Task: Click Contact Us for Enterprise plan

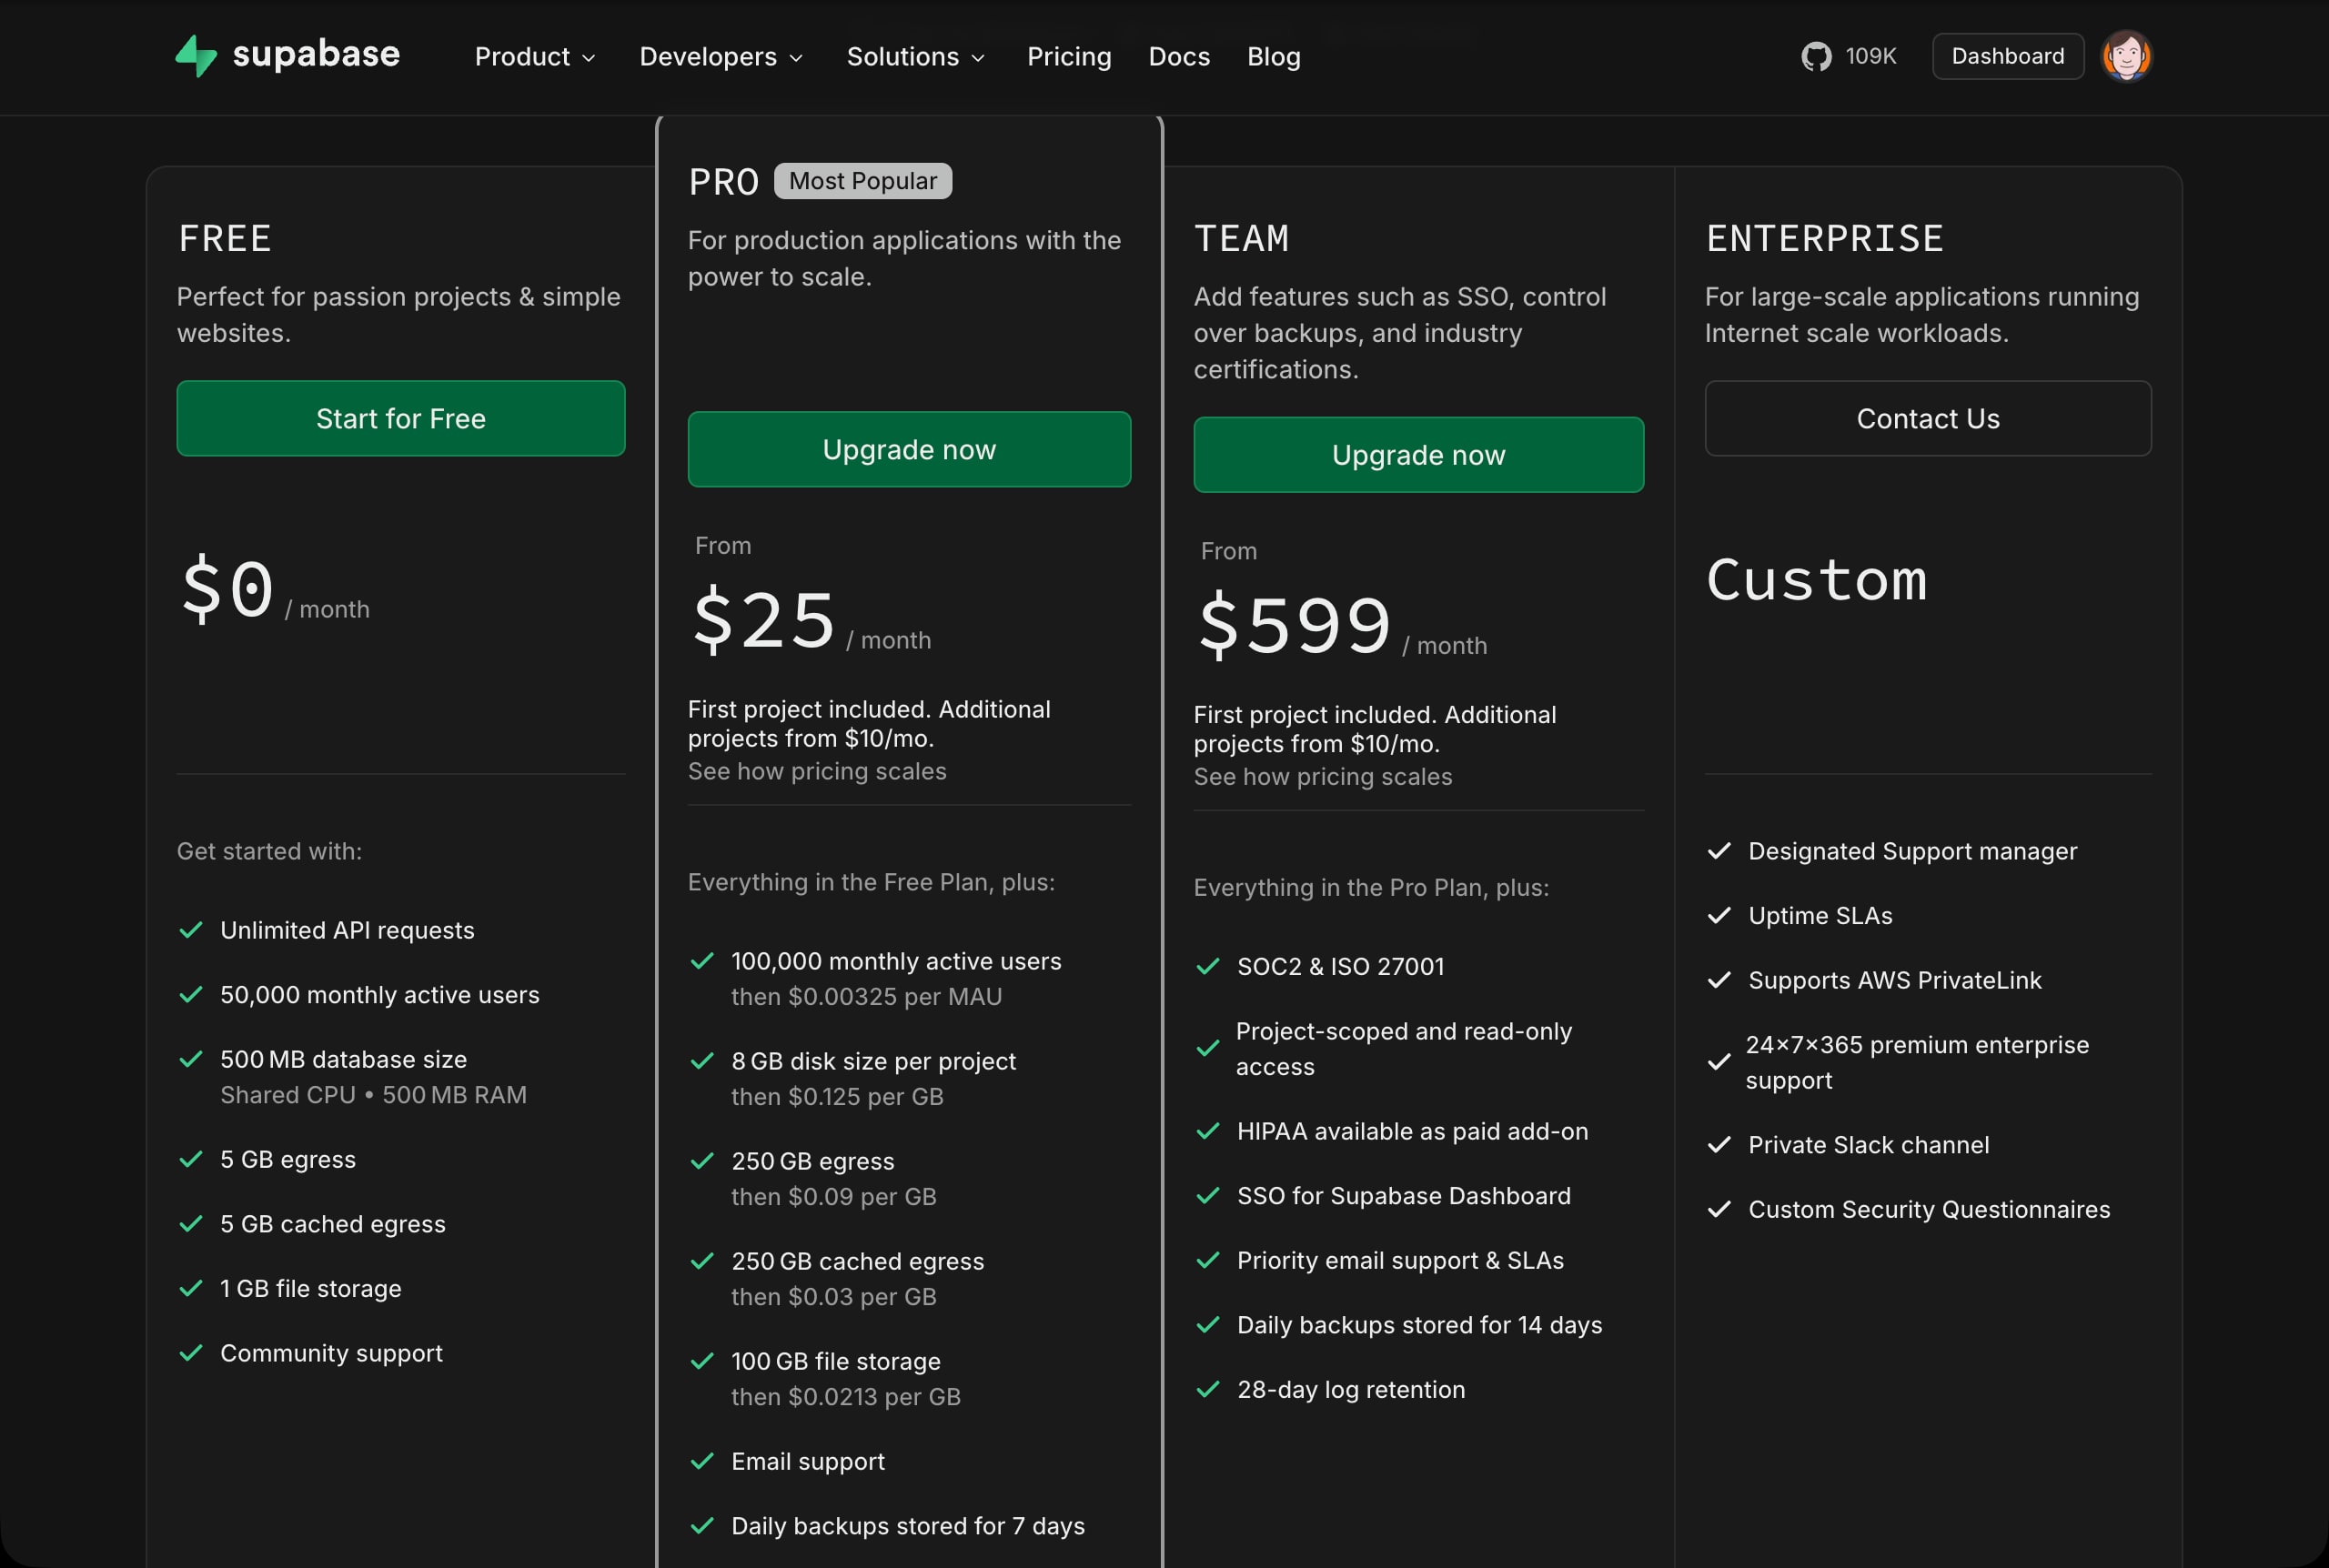Action: (x=1928, y=418)
